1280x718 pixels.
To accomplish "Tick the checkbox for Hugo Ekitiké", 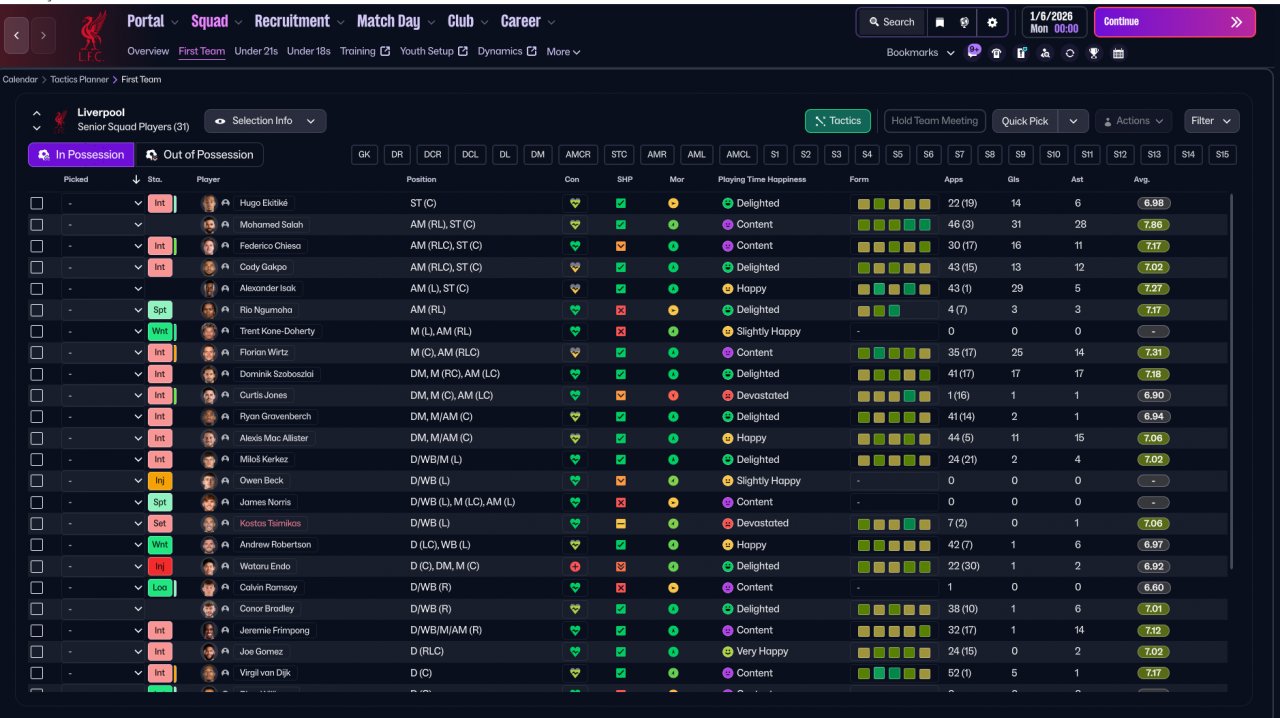I will tap(37, 203).
